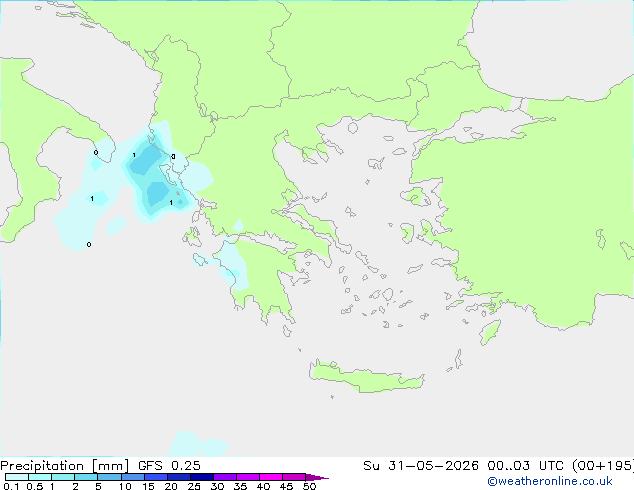Pick the 10–15 mm legend color box
Viewport: 634px width, 490px height.
[x=132, y=477]
